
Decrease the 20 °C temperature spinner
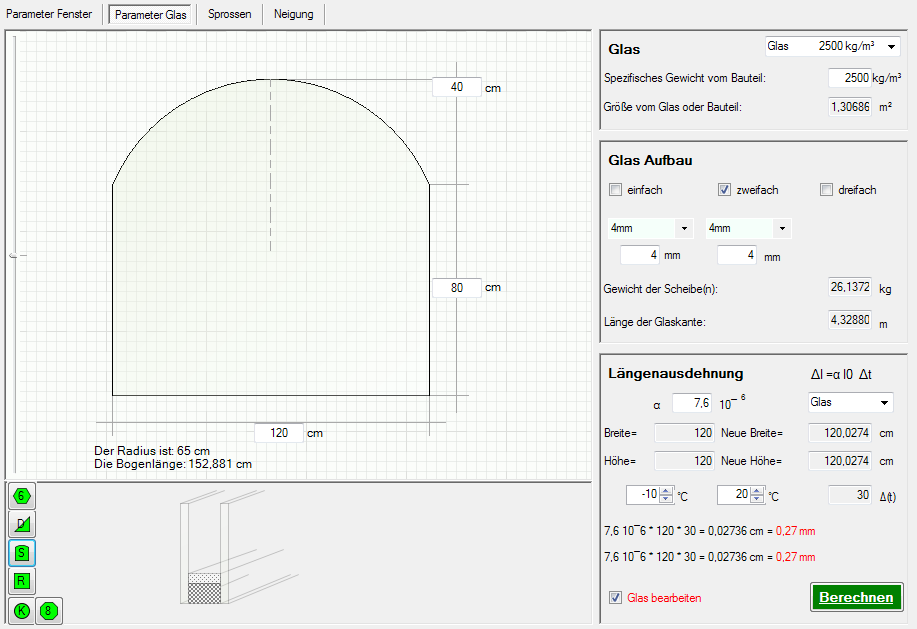tap(756, 500)
